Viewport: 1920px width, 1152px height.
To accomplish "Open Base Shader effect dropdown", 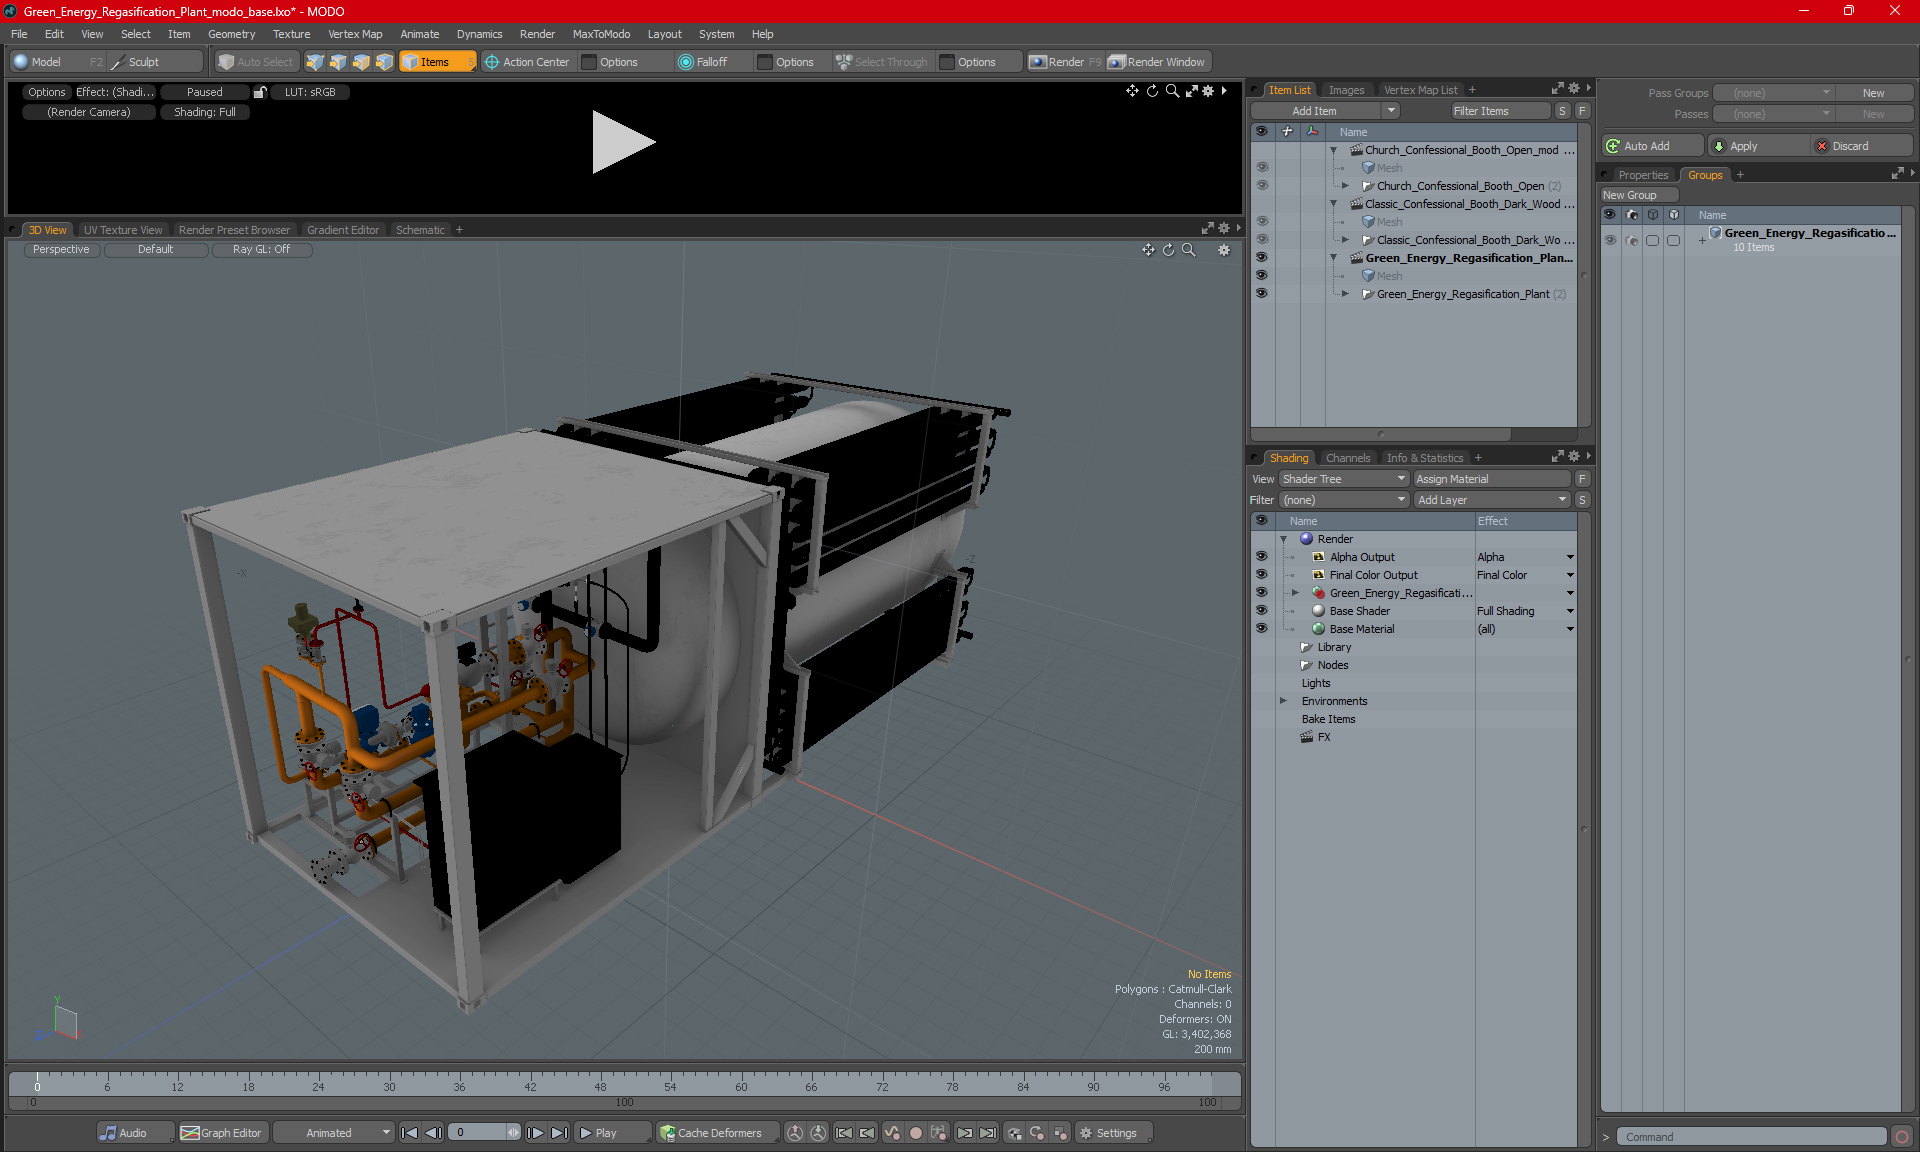I will (x=1570, y=611).
